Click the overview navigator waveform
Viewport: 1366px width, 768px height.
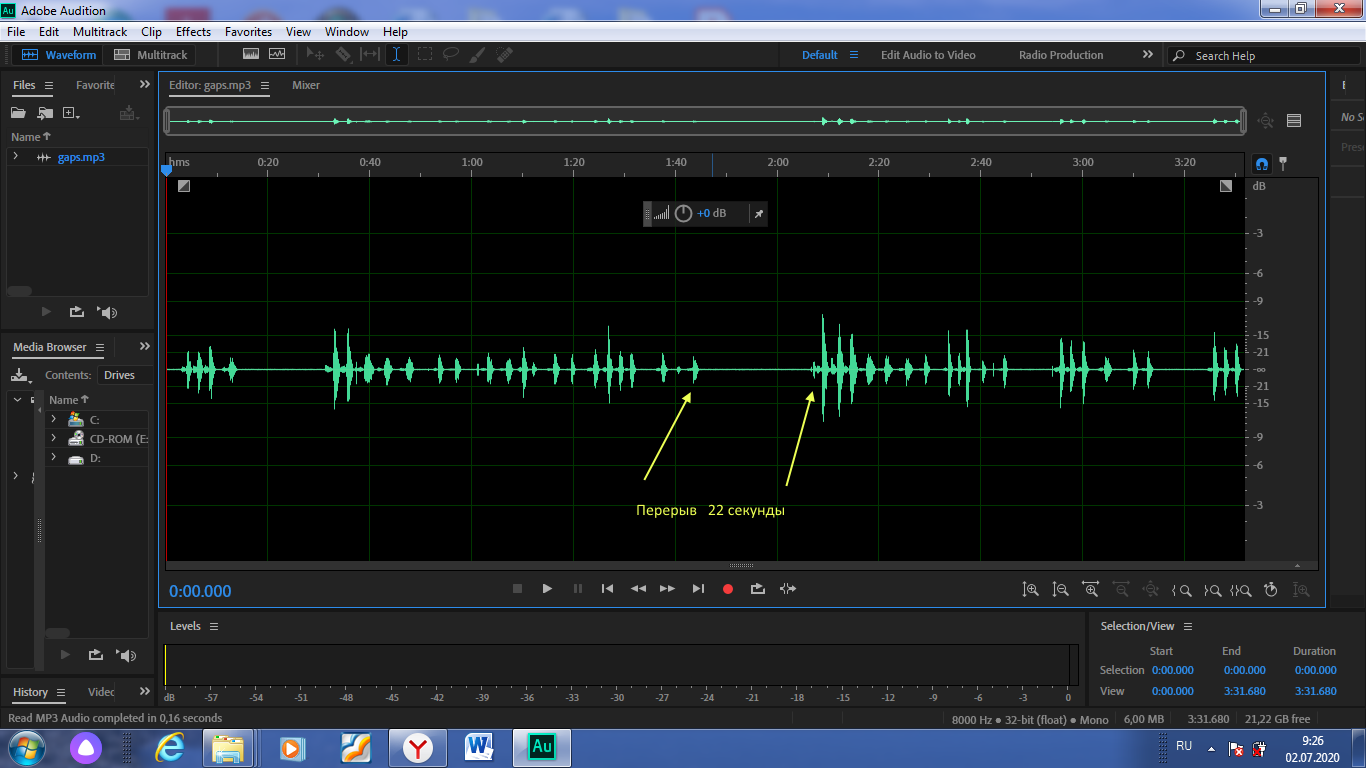click(706, 121)
